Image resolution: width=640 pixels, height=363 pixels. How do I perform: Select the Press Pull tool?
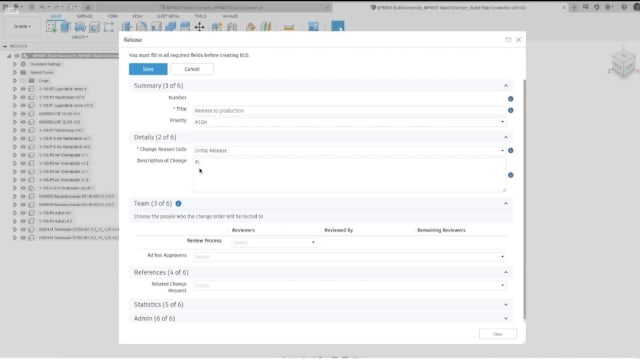tap(127, 27)
